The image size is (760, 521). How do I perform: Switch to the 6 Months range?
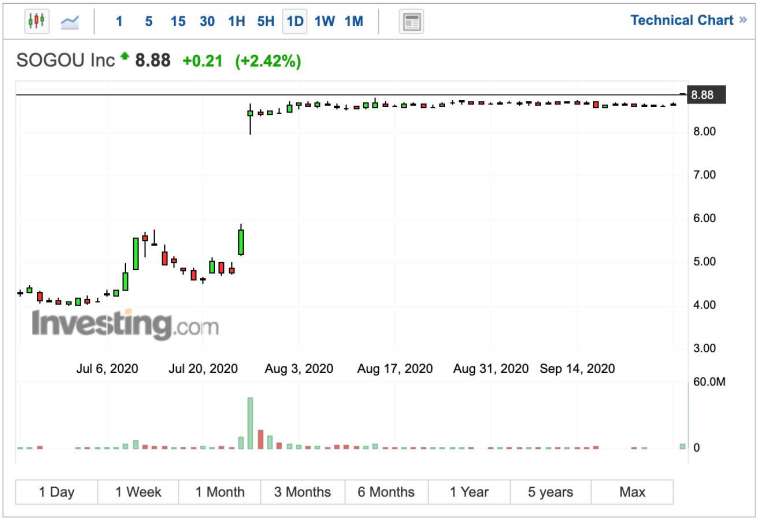tap(386, 492)
